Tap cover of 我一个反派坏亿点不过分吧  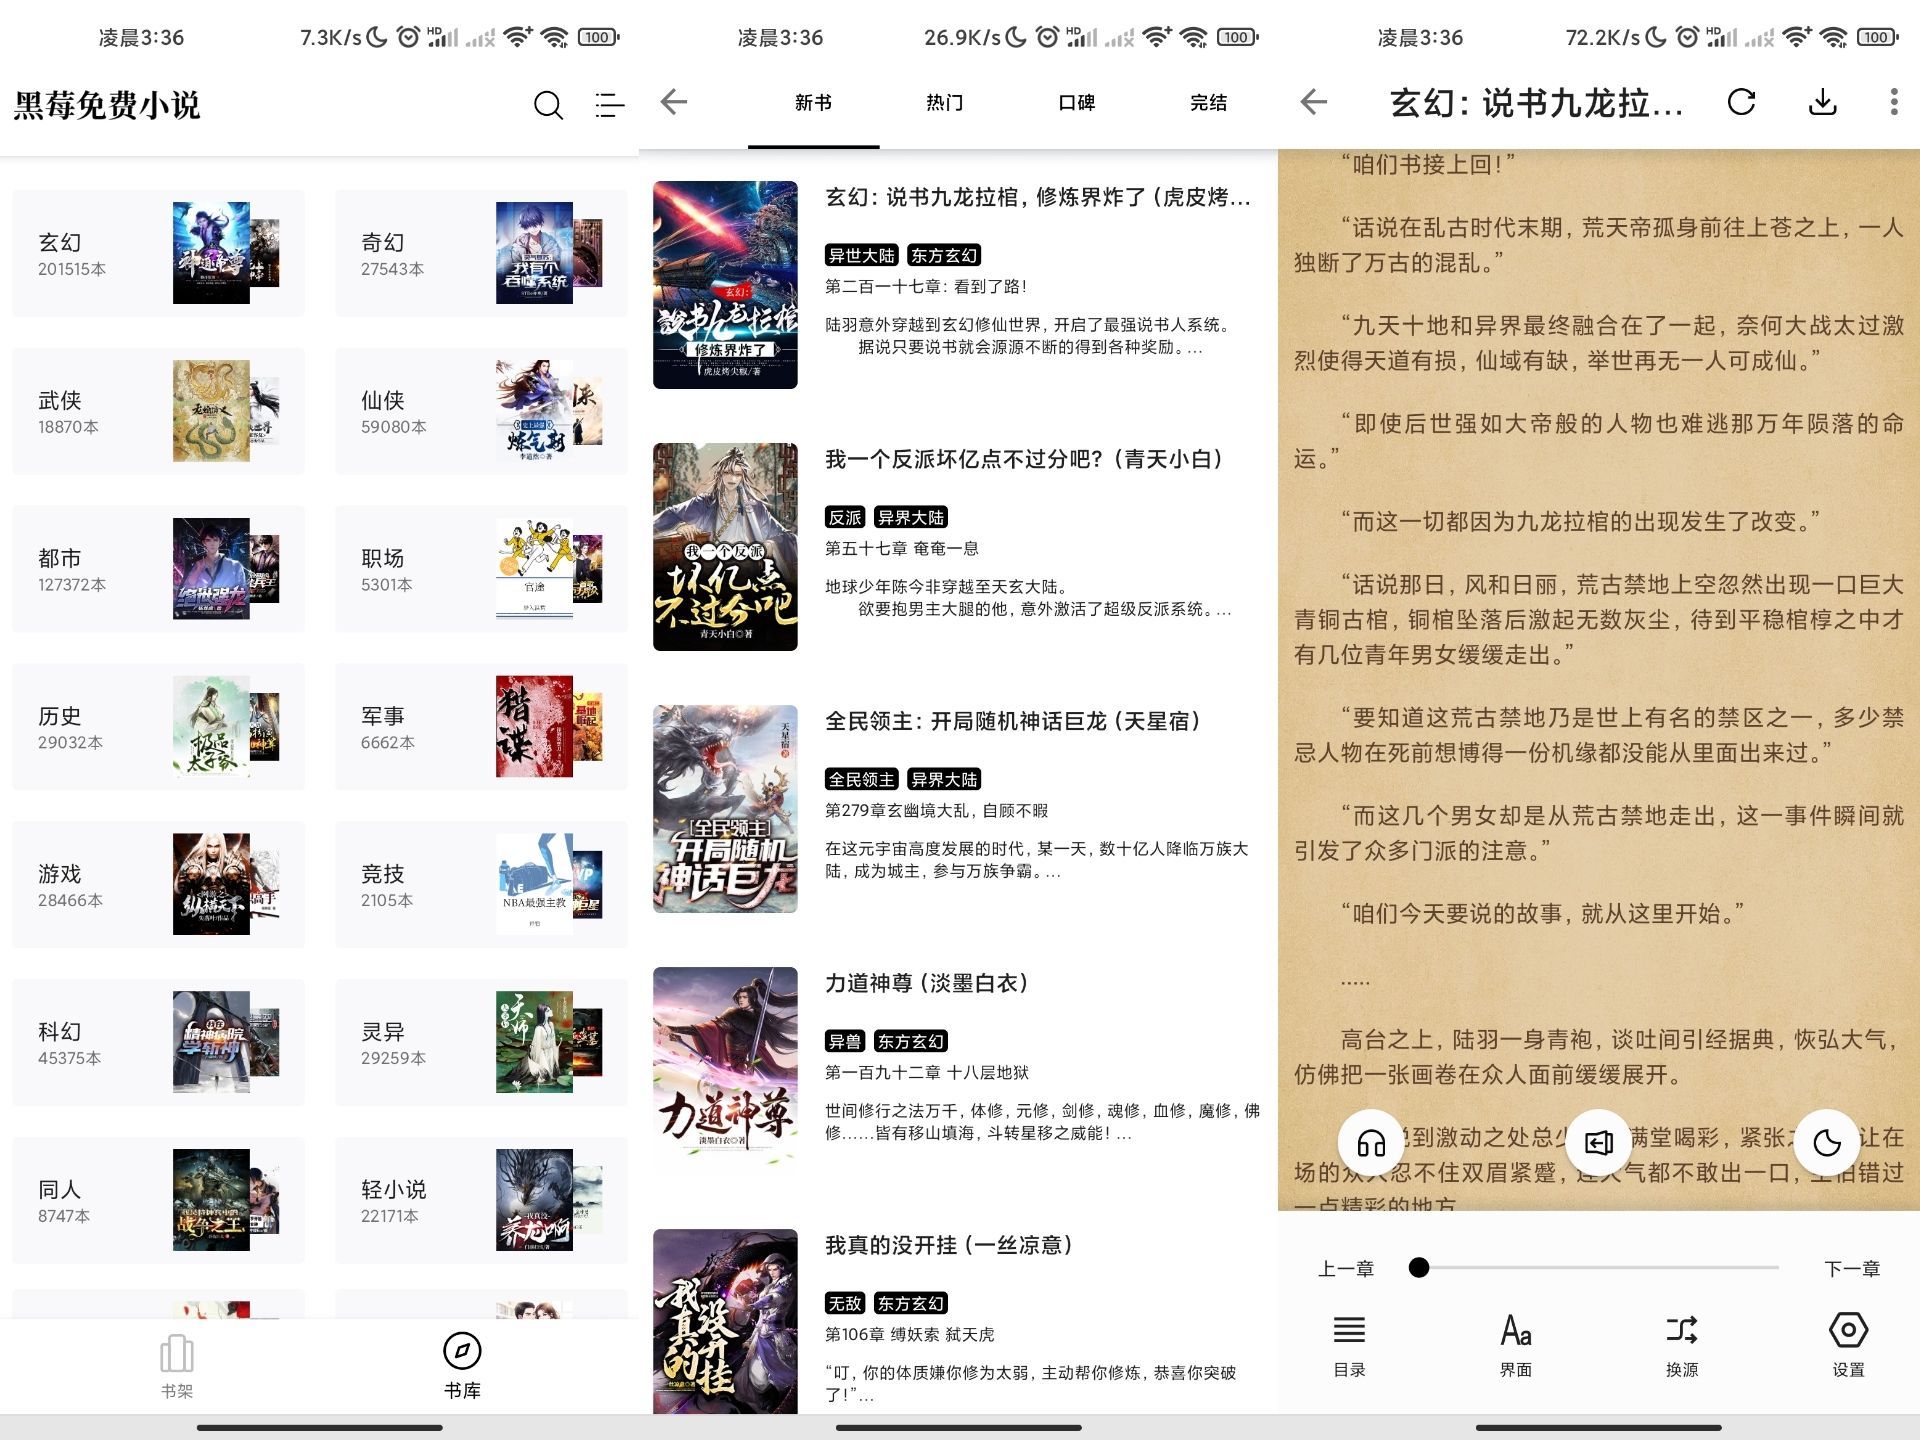pos(725,547)
